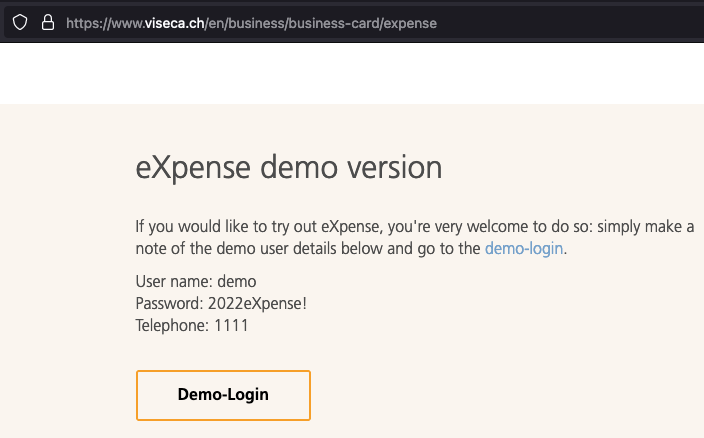Click the 'Password:' label text
Viewport: 704px width, 438px height.
point(170,304)
